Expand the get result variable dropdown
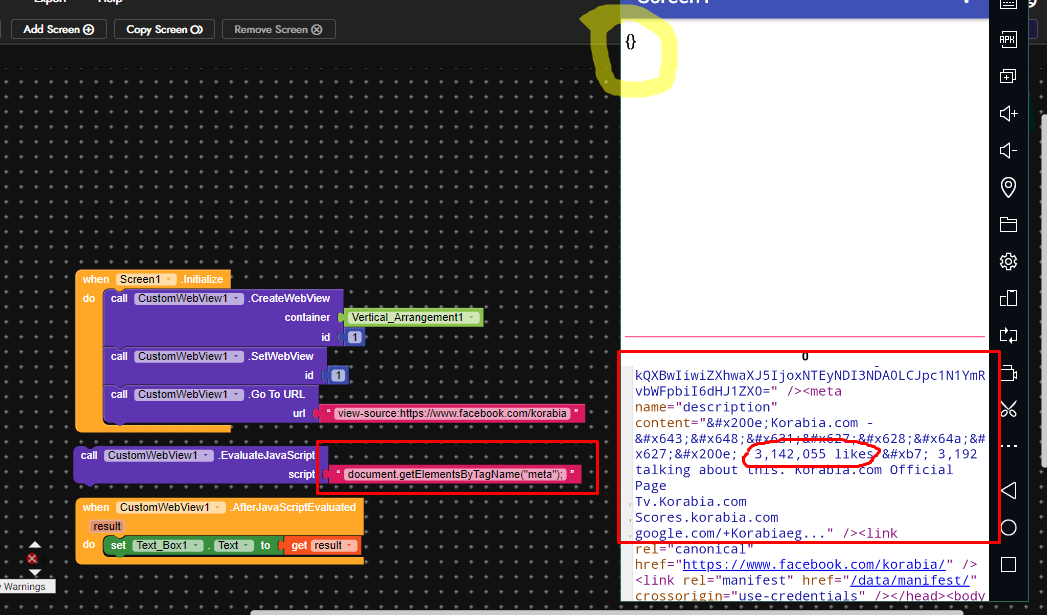Image resolution: width=1047 pixels, height=615 pixels. tap(349, 546)
